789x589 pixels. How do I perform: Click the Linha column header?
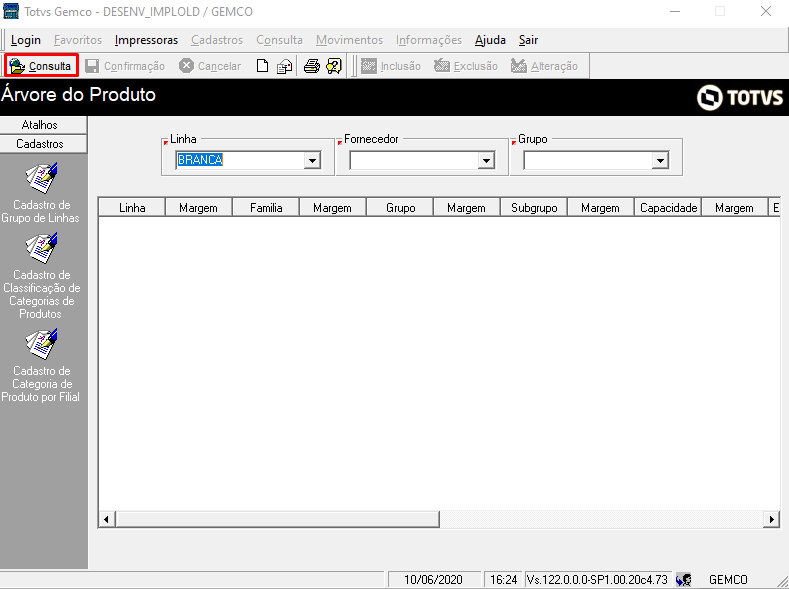(132, 208)
